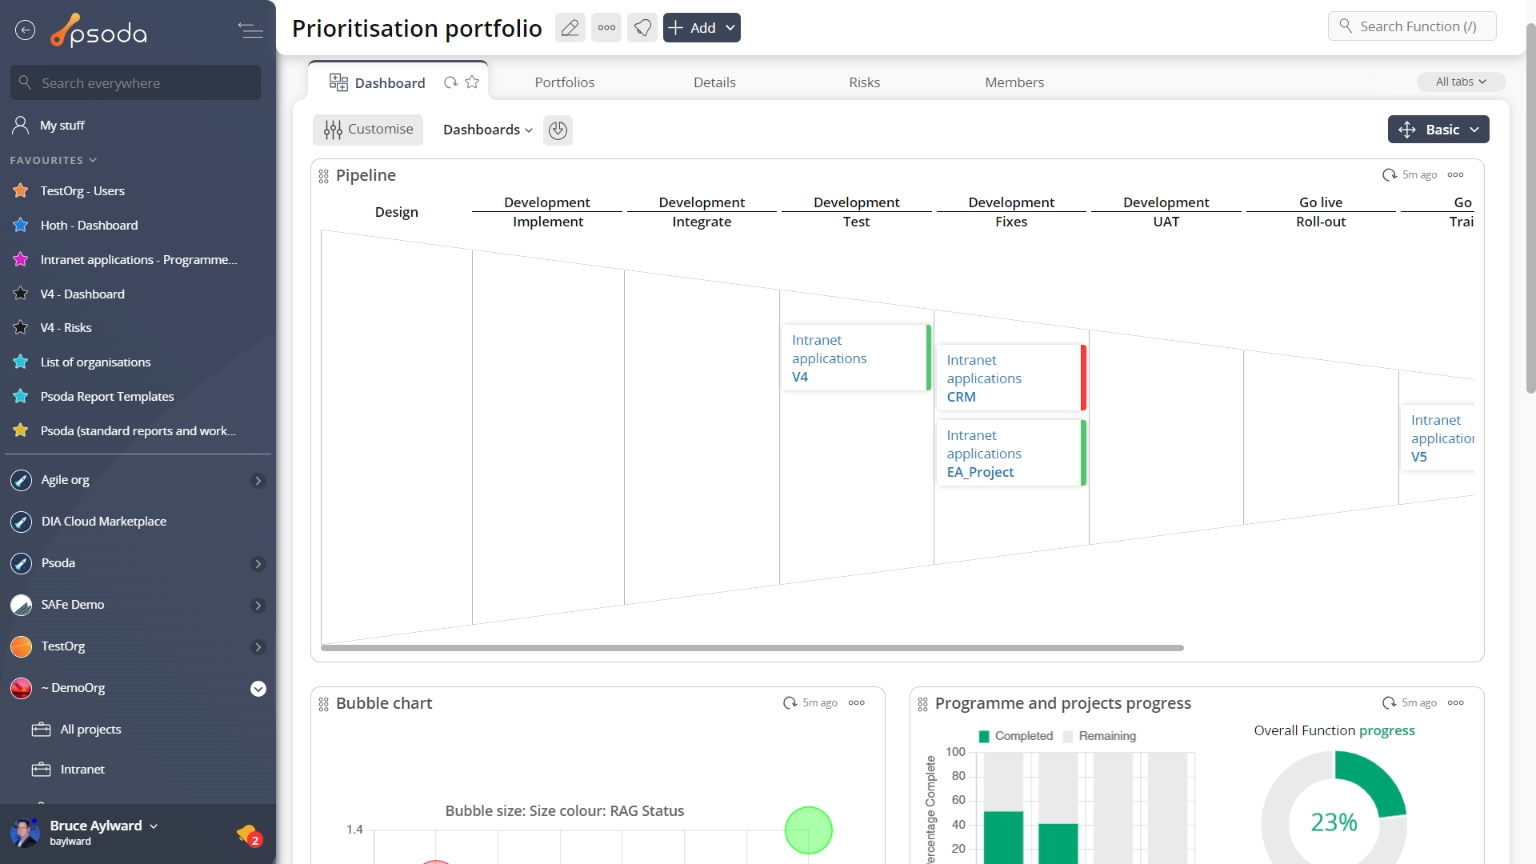Click the Search everywhere field
This screenshot has width=1536, height=864.
point(136,83)
